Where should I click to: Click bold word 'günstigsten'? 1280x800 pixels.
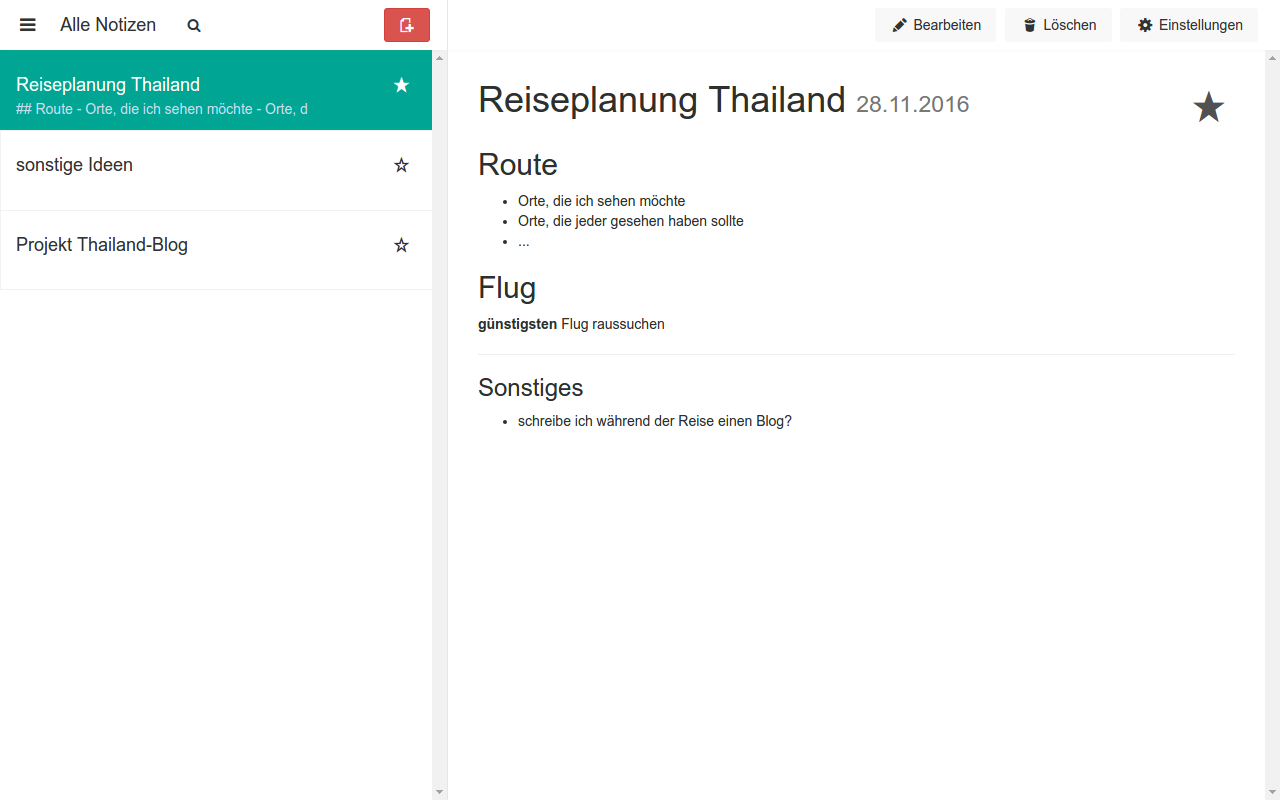tap(518, 324)
